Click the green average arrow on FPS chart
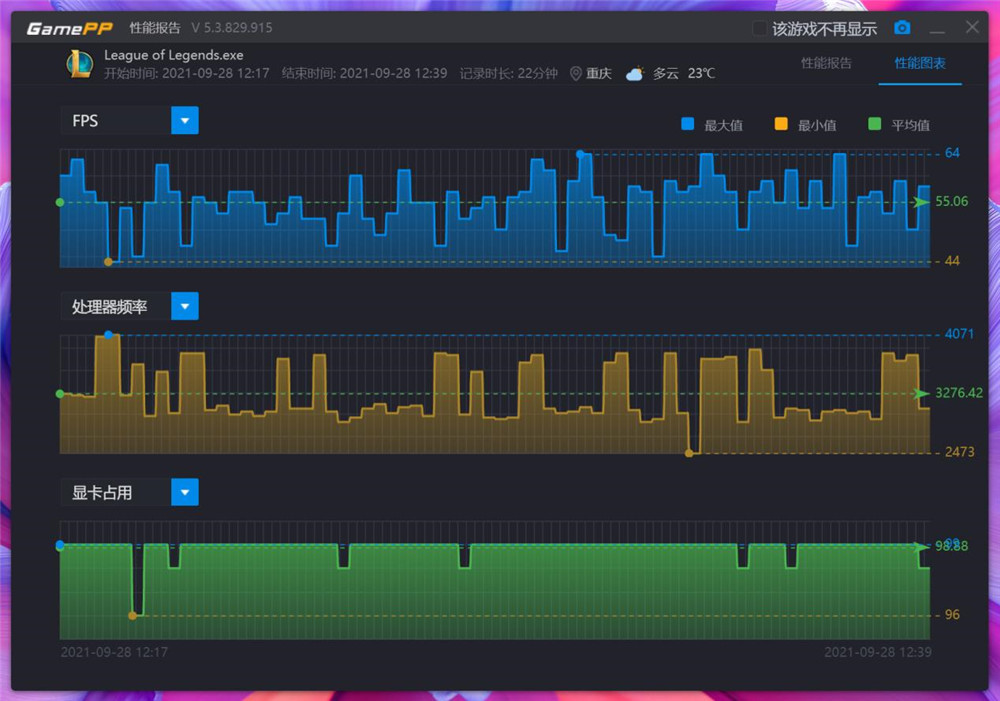Image resolution: width=1000 pixels, height=701 pixels. coord(920,202)
